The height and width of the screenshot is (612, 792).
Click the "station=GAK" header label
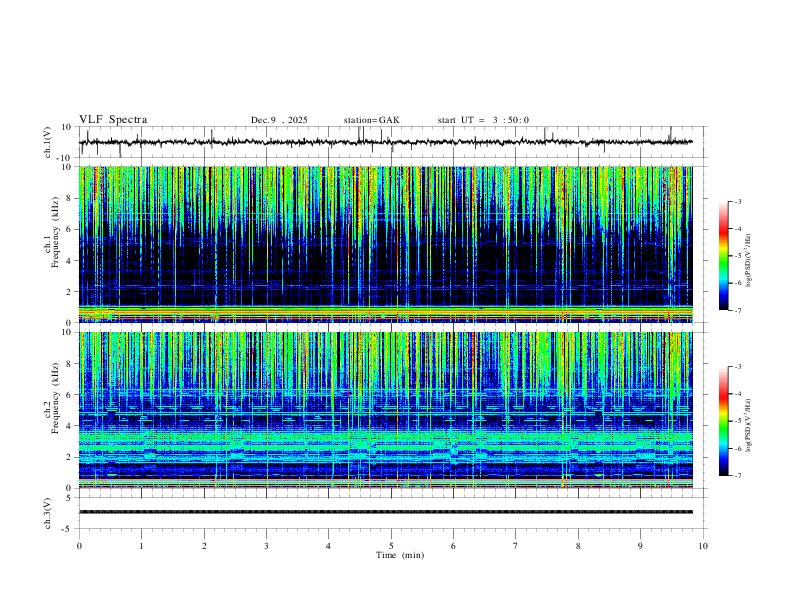pyautogui.click(x=371, y=120)
